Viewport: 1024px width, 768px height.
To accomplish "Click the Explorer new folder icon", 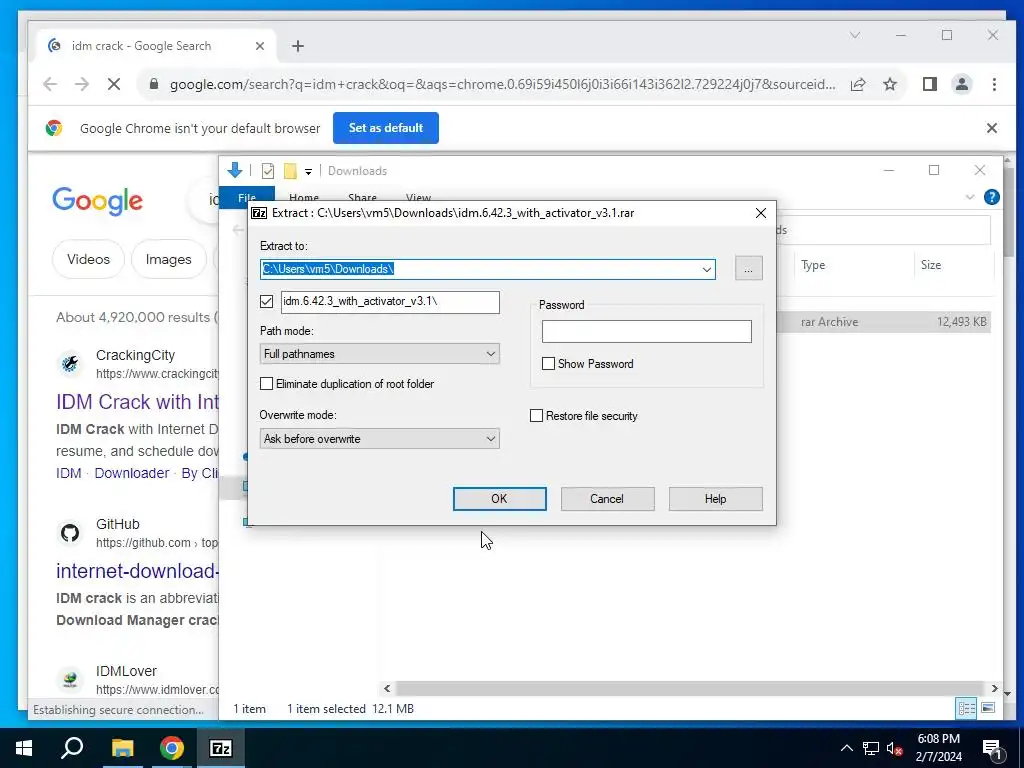I will pos(290,171).
